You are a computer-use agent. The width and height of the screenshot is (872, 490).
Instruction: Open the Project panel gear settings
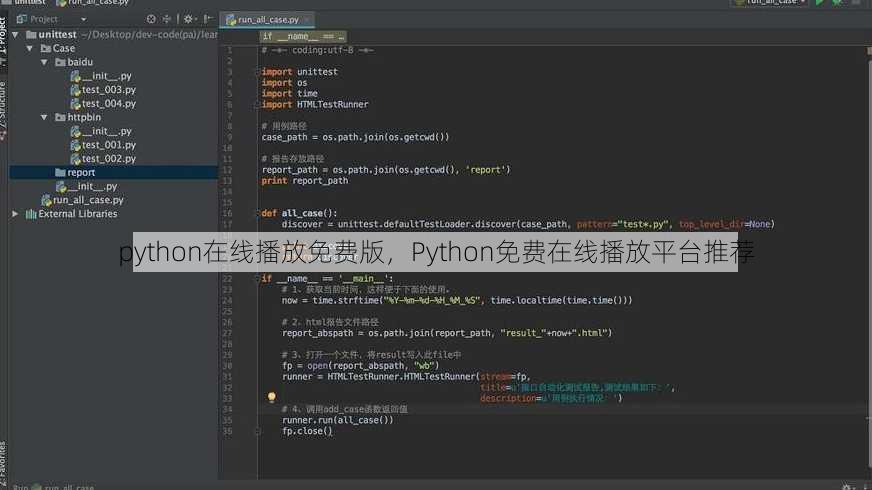tap(189, 19)
